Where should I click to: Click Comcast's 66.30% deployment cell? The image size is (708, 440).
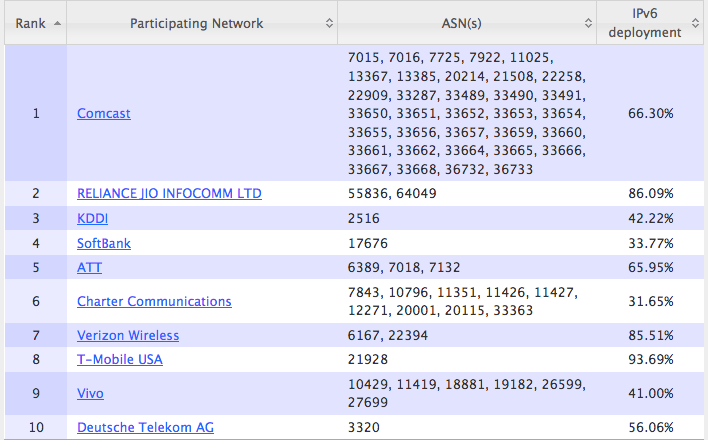coord(650,113)
